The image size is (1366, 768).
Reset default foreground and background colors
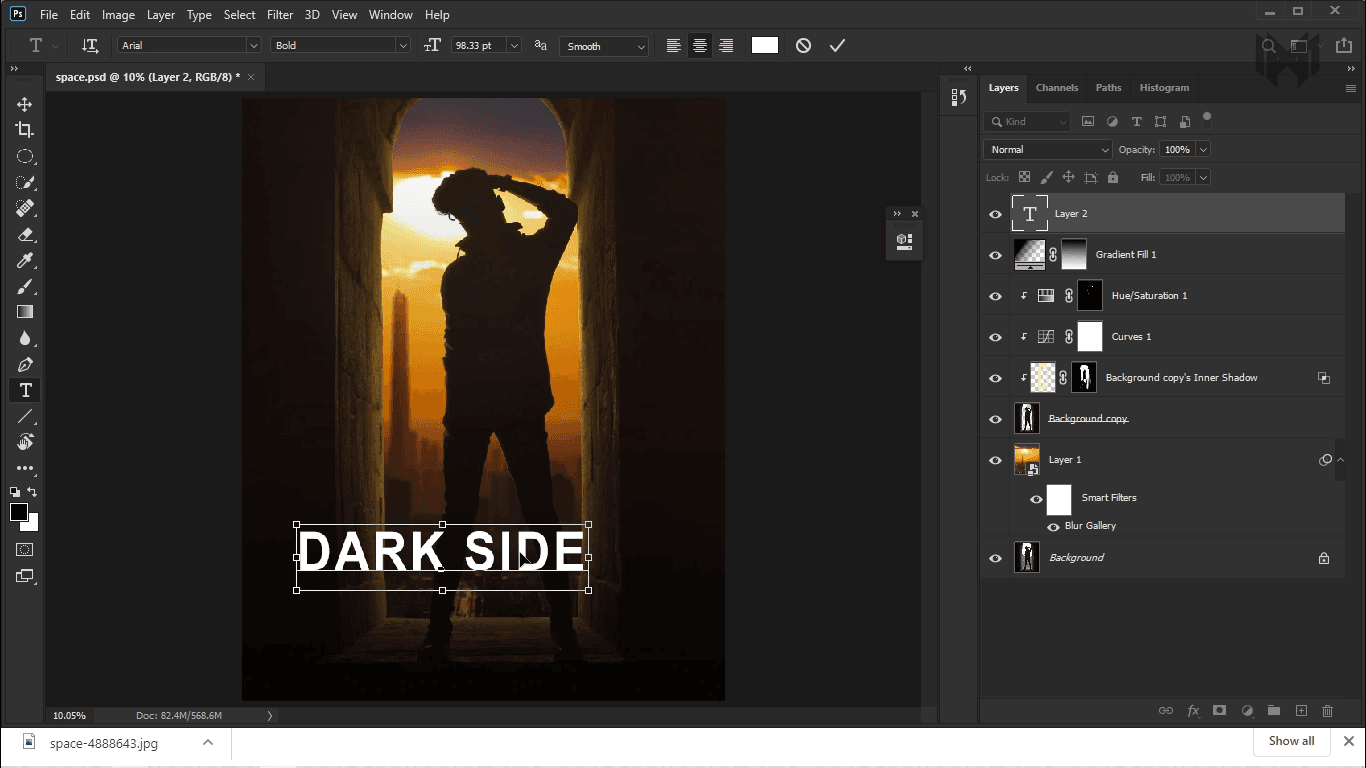[x=15, y=492]
